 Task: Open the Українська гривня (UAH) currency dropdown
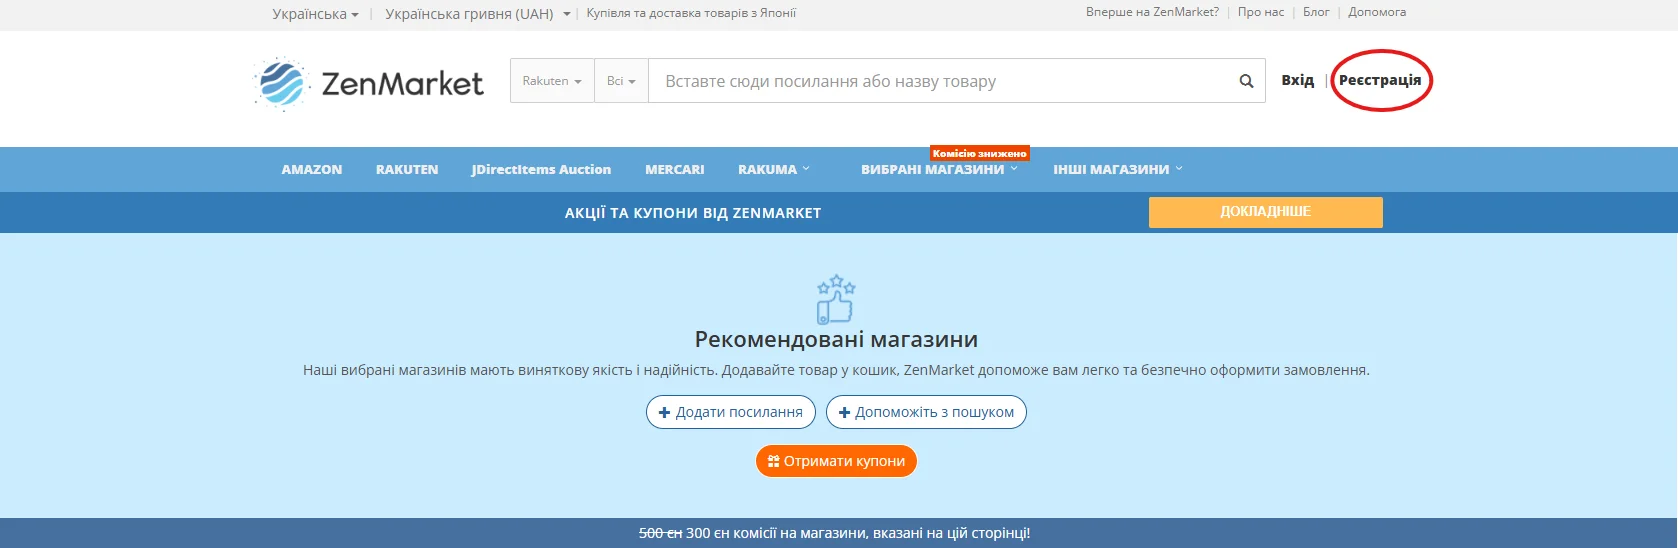[477, 14]
